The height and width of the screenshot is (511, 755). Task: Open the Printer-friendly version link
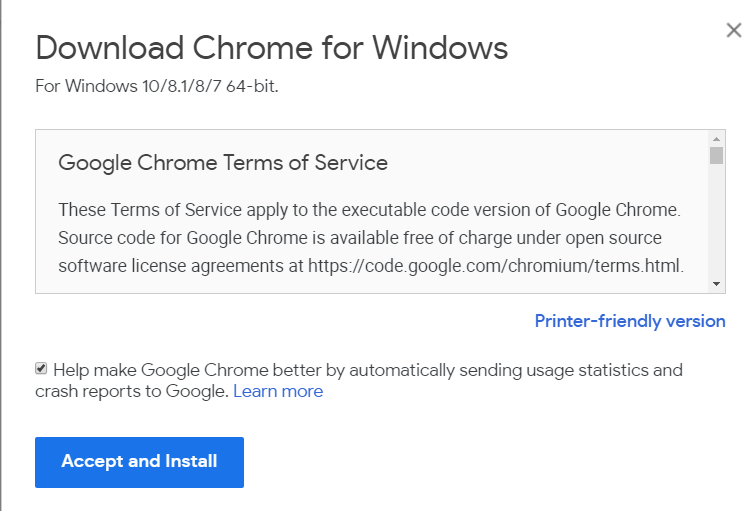[630, 321]
